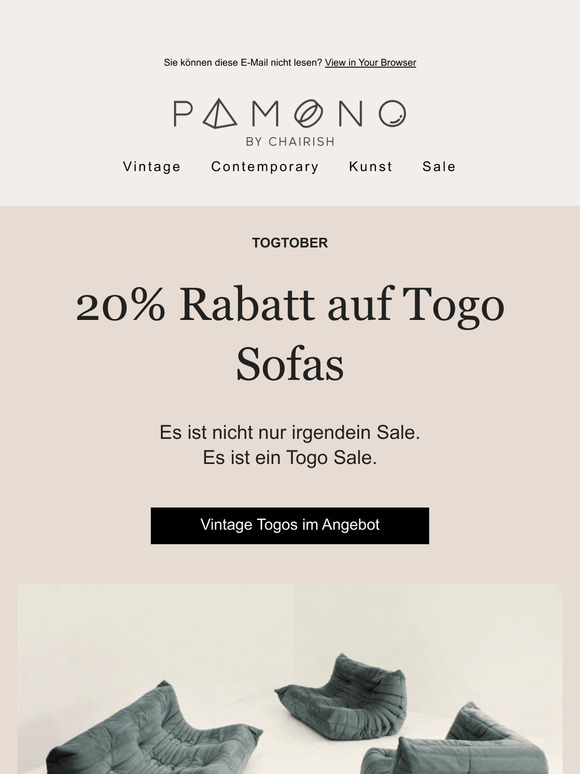Click the BY CHAIRISH tagline
This screenshot has width=580, height=774.
[x=290, y=142]
